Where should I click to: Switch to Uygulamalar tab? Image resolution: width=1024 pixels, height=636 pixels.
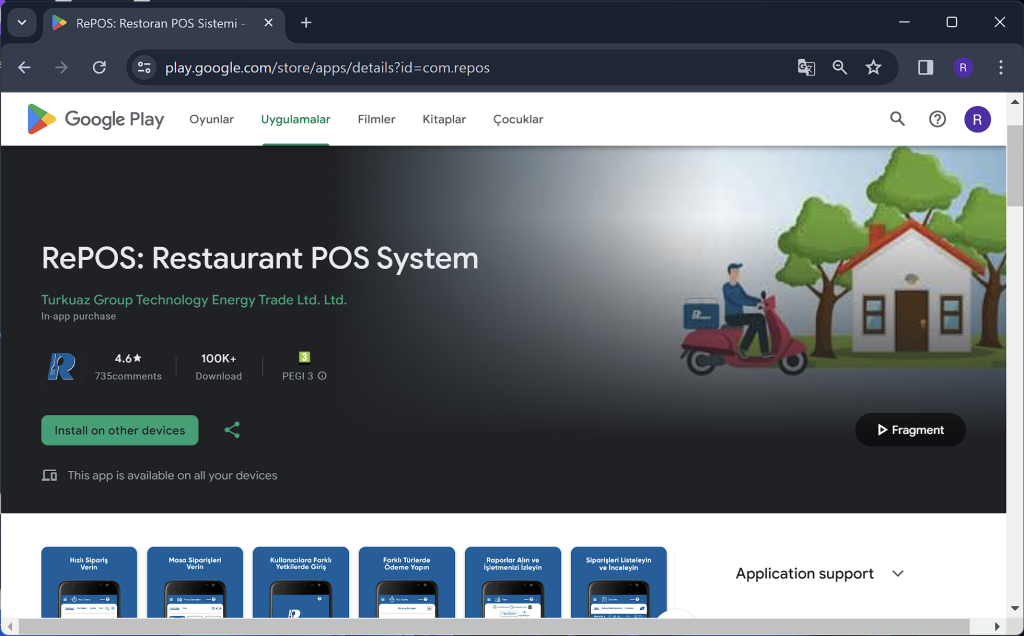click(x=296, y=119)
